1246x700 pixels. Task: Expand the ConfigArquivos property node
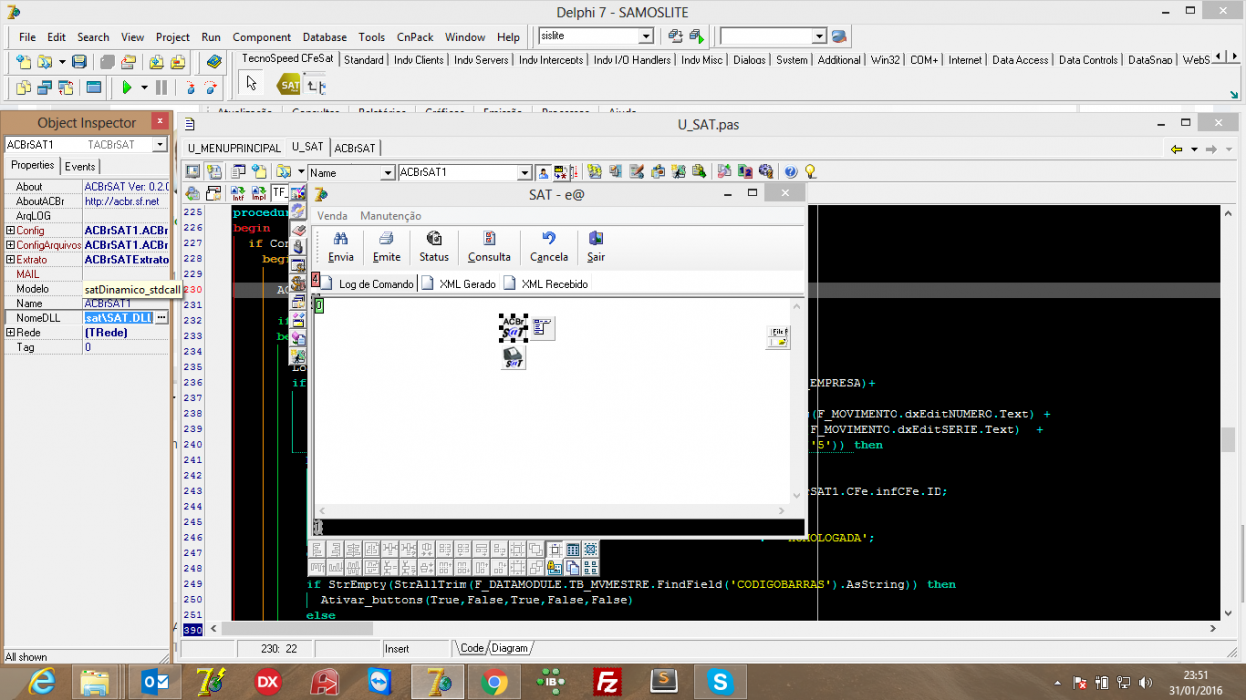click(10, 245)
